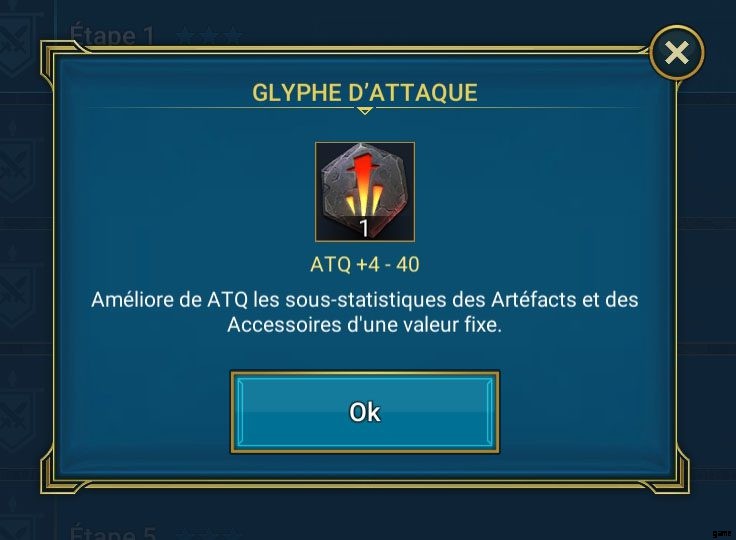
Task: Select the dimmed Étape 5 stage label
Action: pyautogui.click(x=113, y=532)
